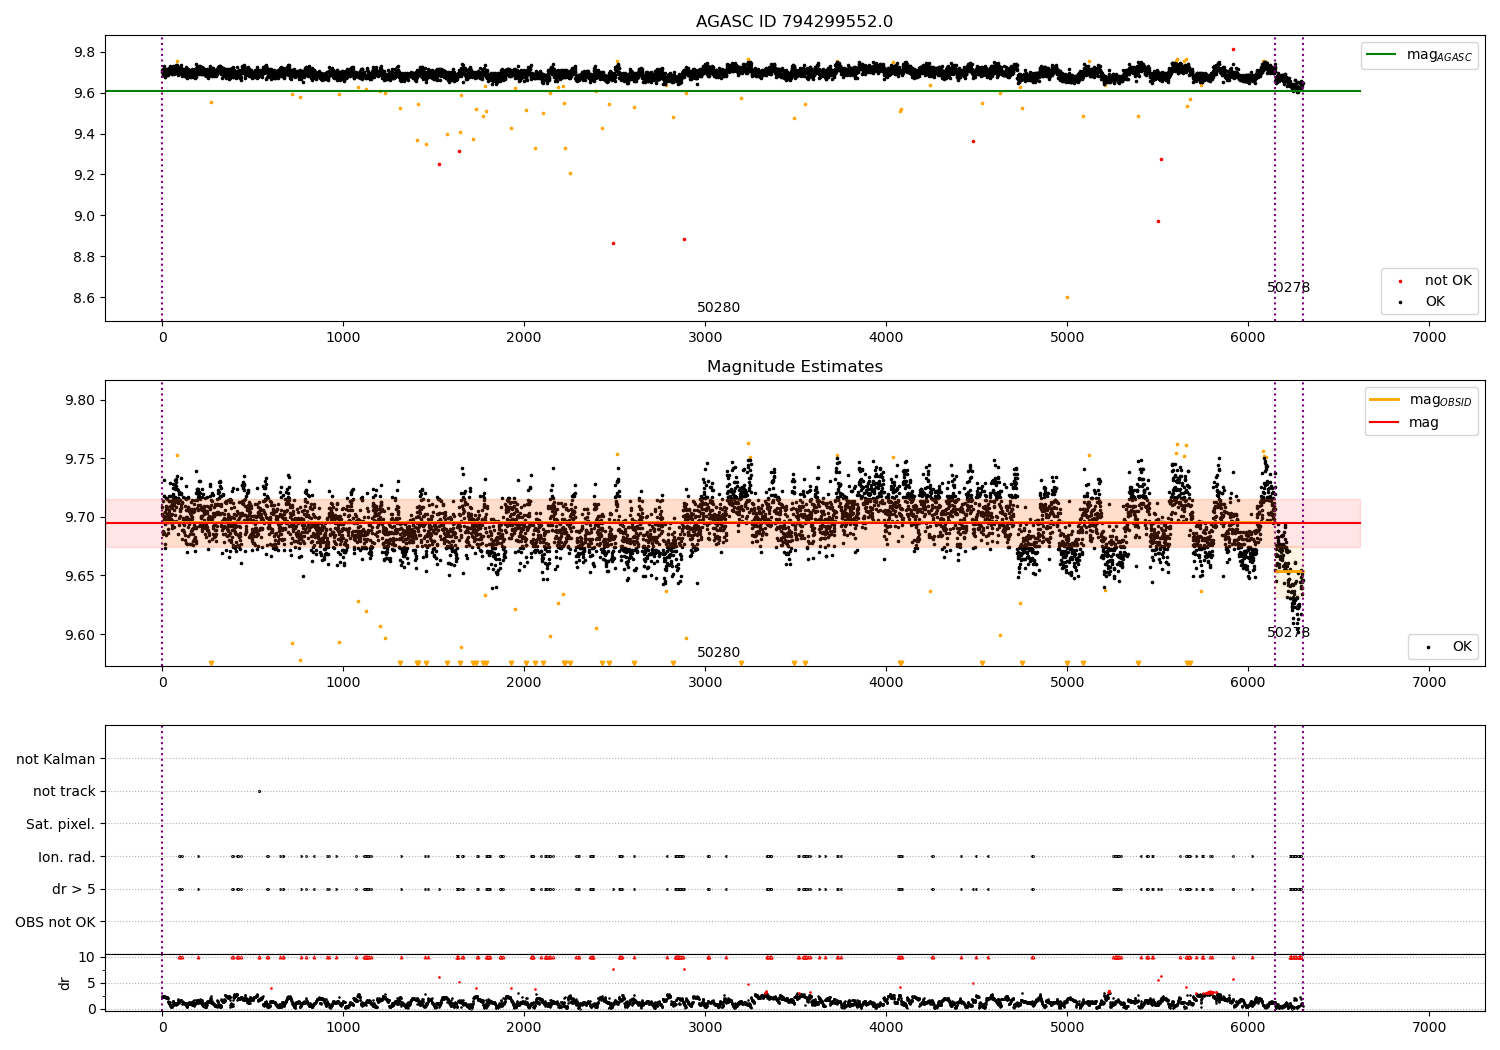Click the '9.6' y-tick on the top plot

[x=84, y=94]
